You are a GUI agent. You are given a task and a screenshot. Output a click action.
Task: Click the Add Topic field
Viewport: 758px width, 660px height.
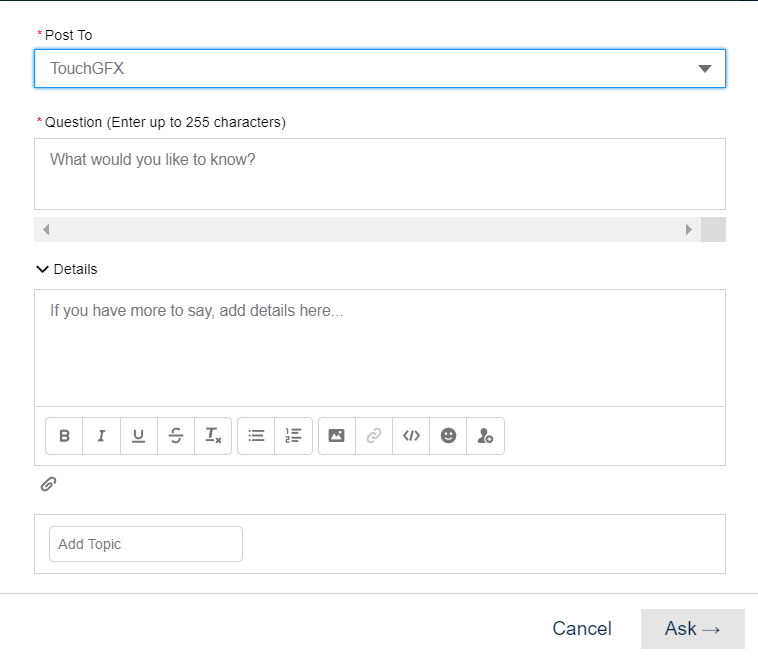(146, 544)
